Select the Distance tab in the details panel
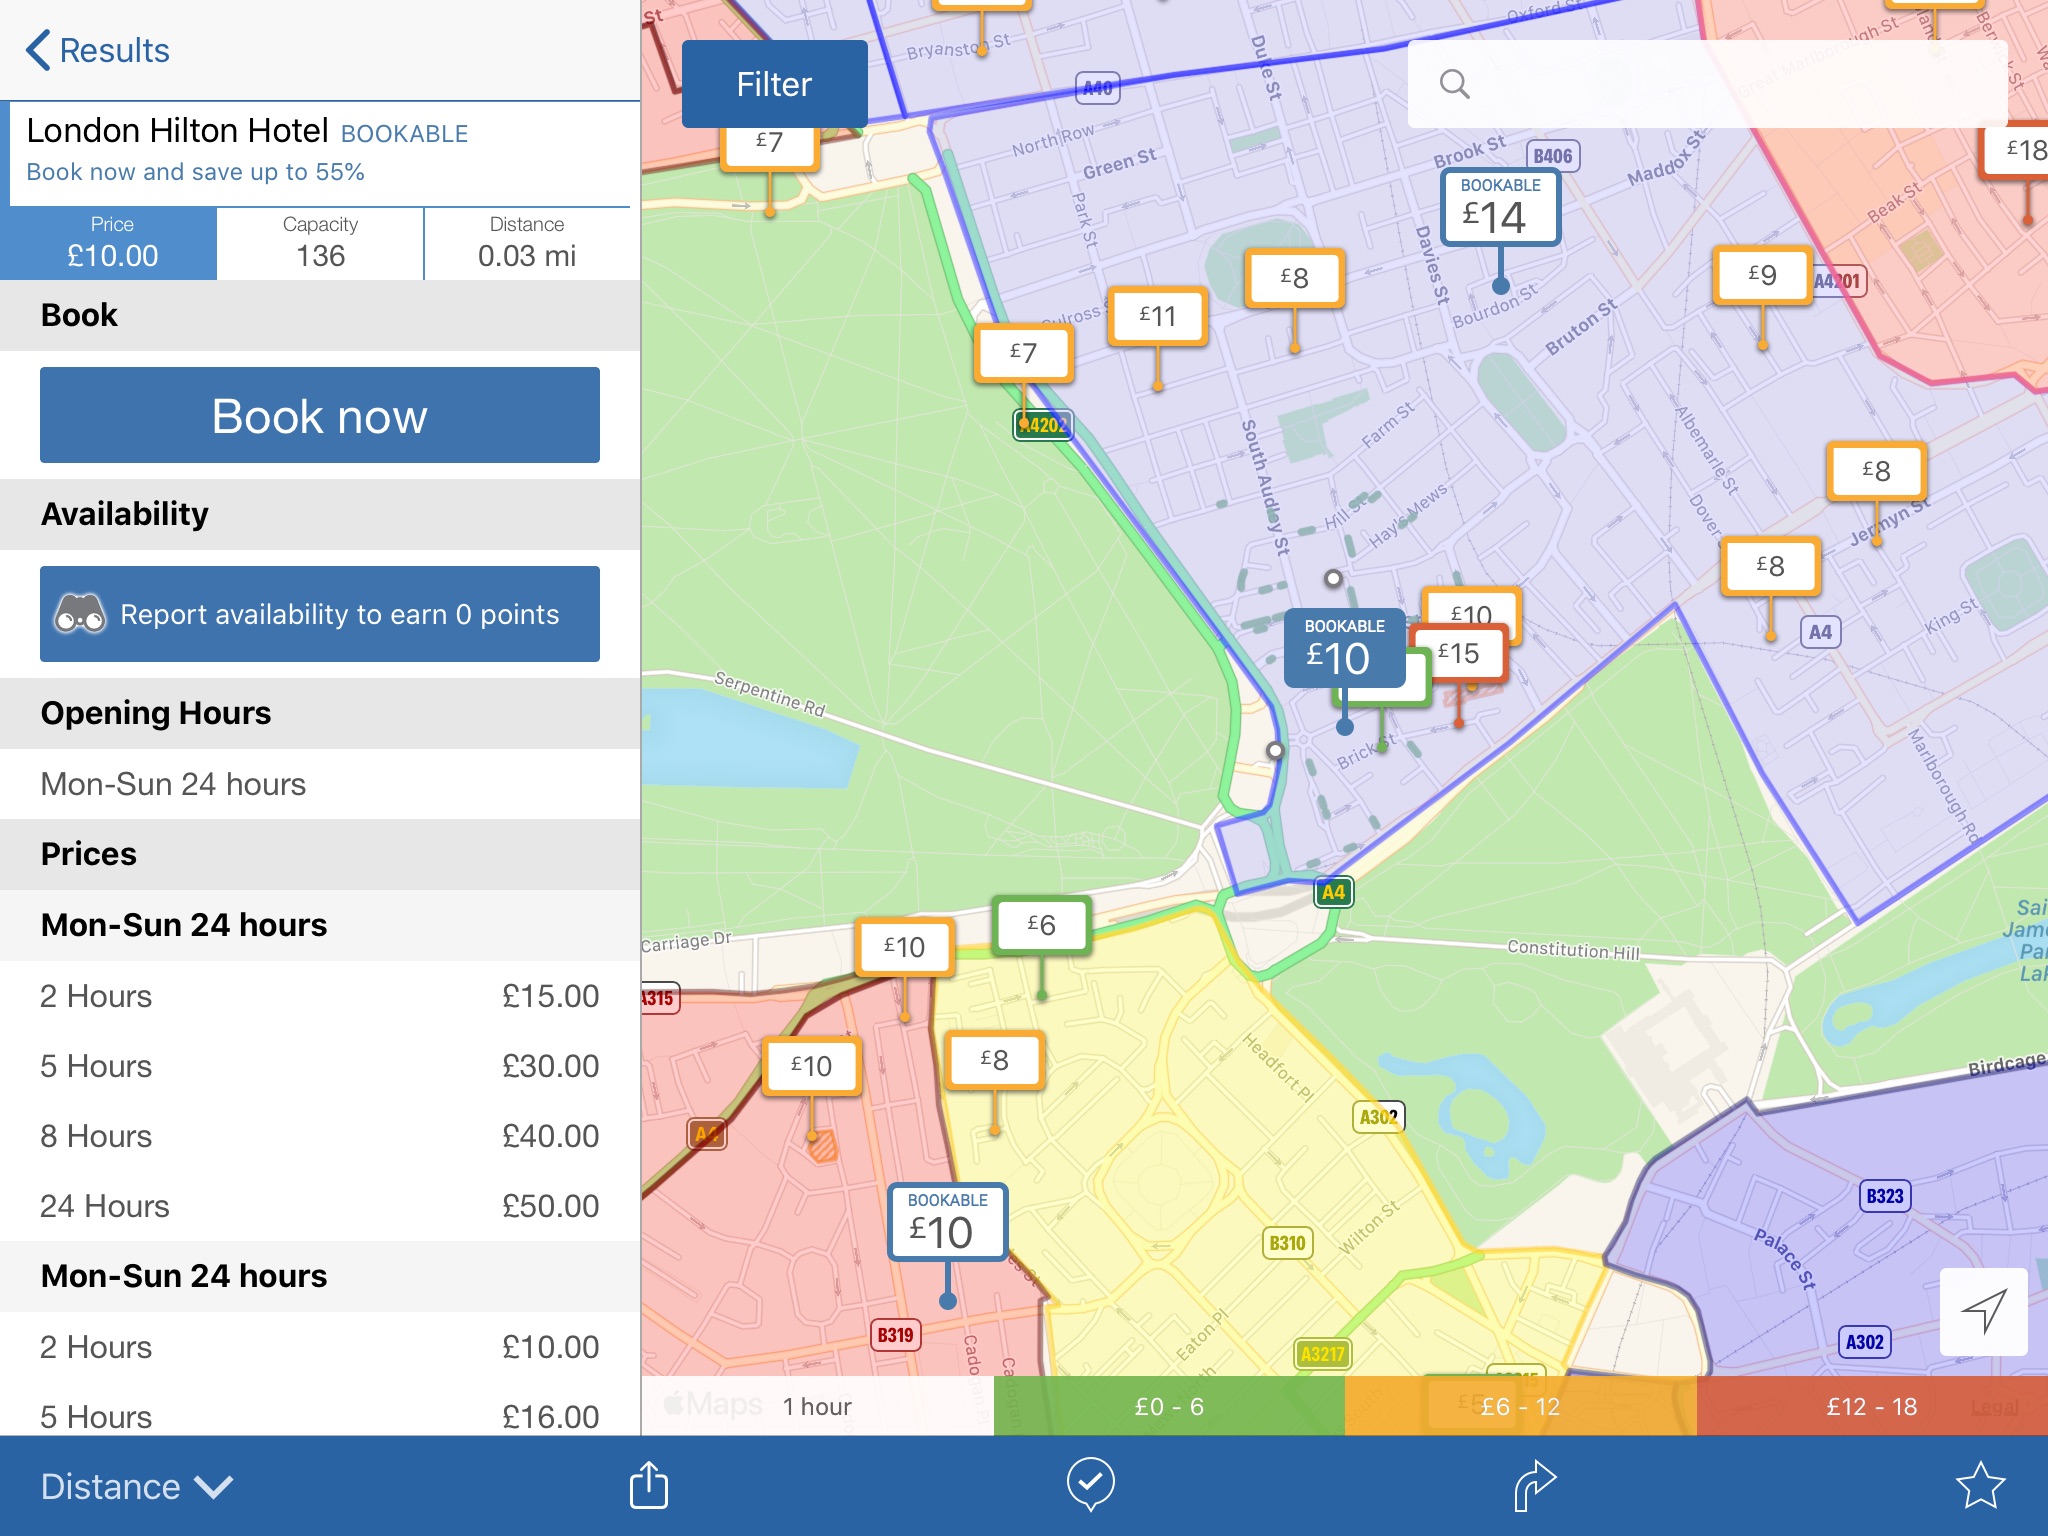The image size is (2048, 1536). point(527,243)
